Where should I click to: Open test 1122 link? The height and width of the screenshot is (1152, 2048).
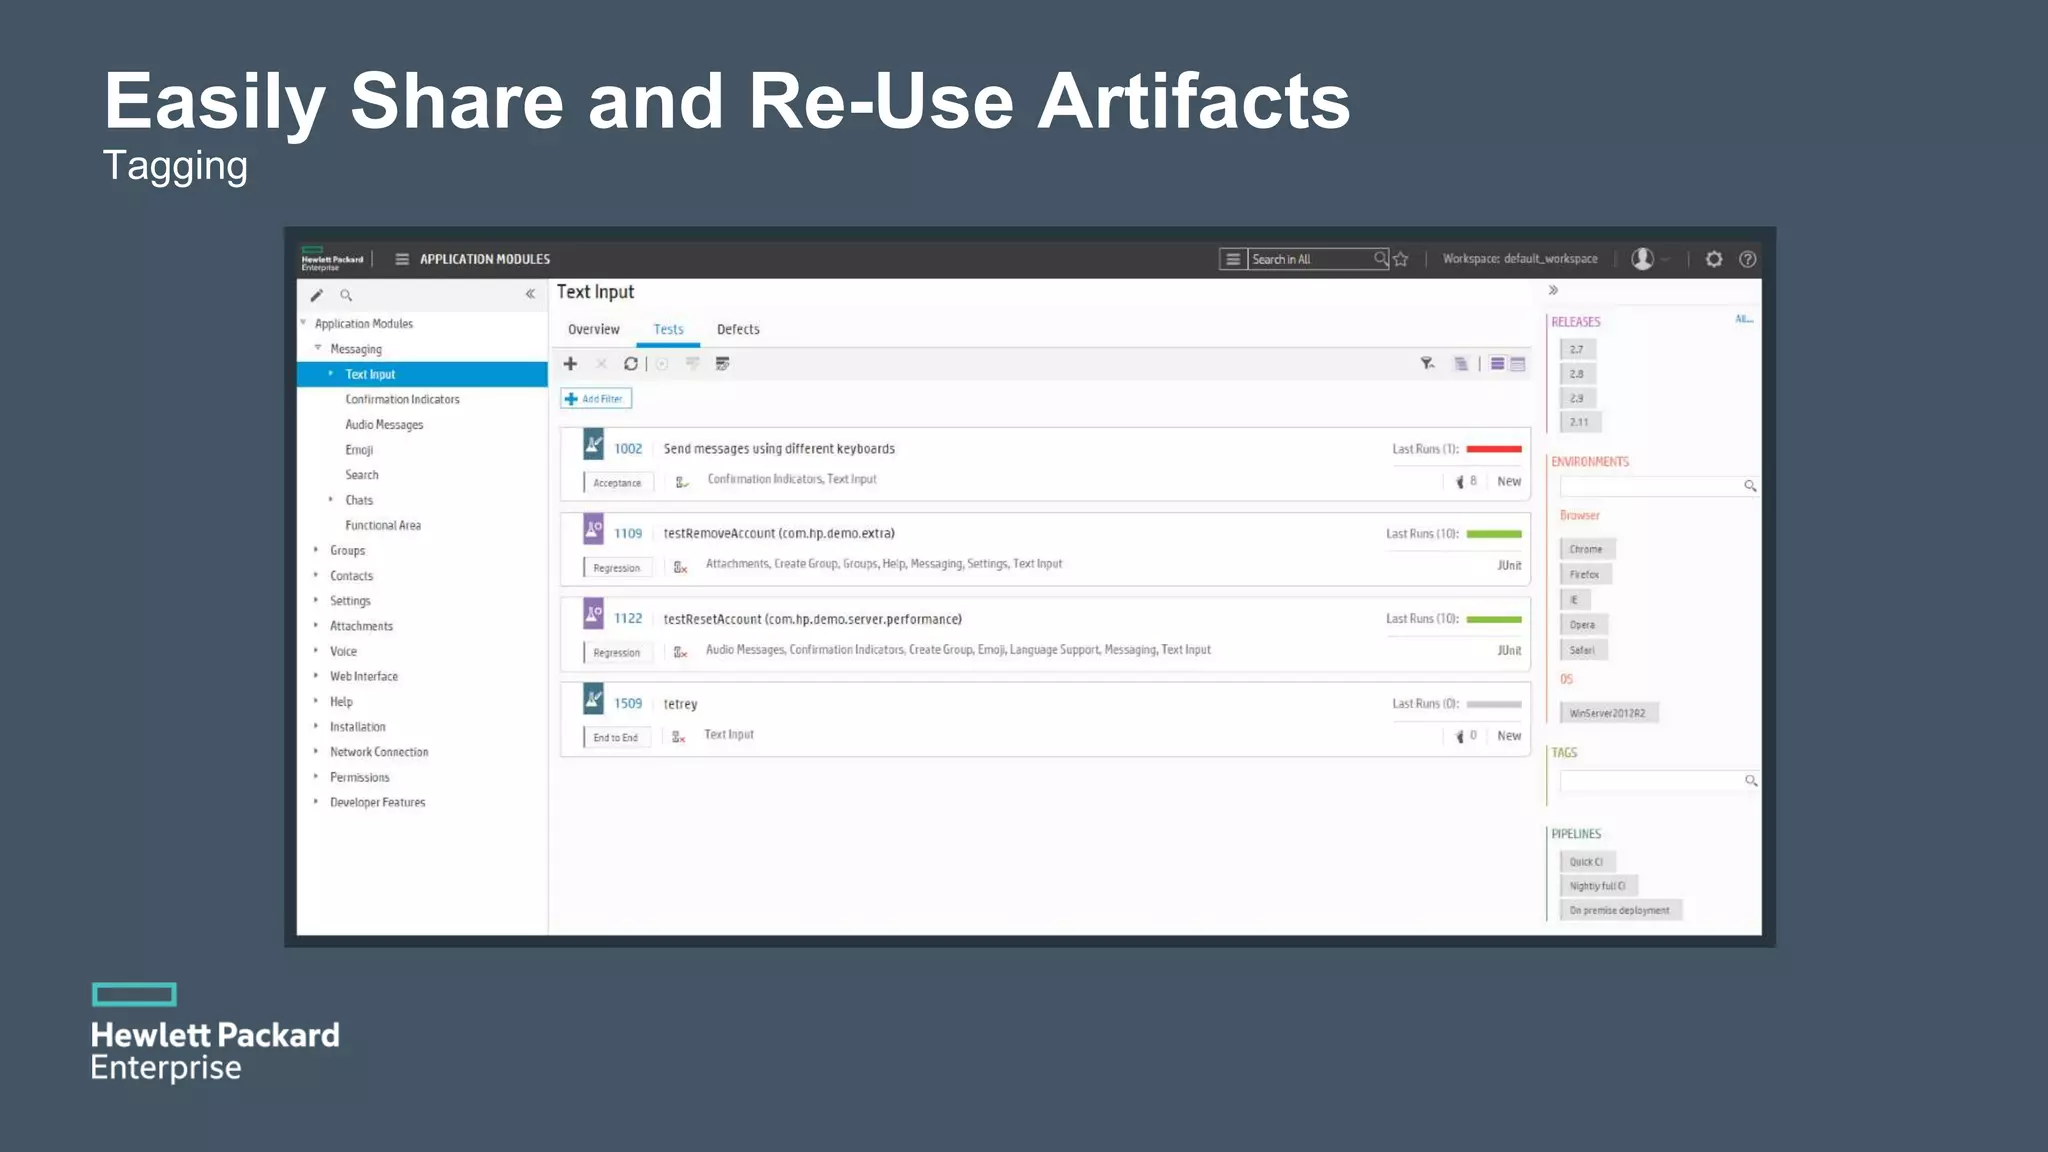(x=628, y=619)
